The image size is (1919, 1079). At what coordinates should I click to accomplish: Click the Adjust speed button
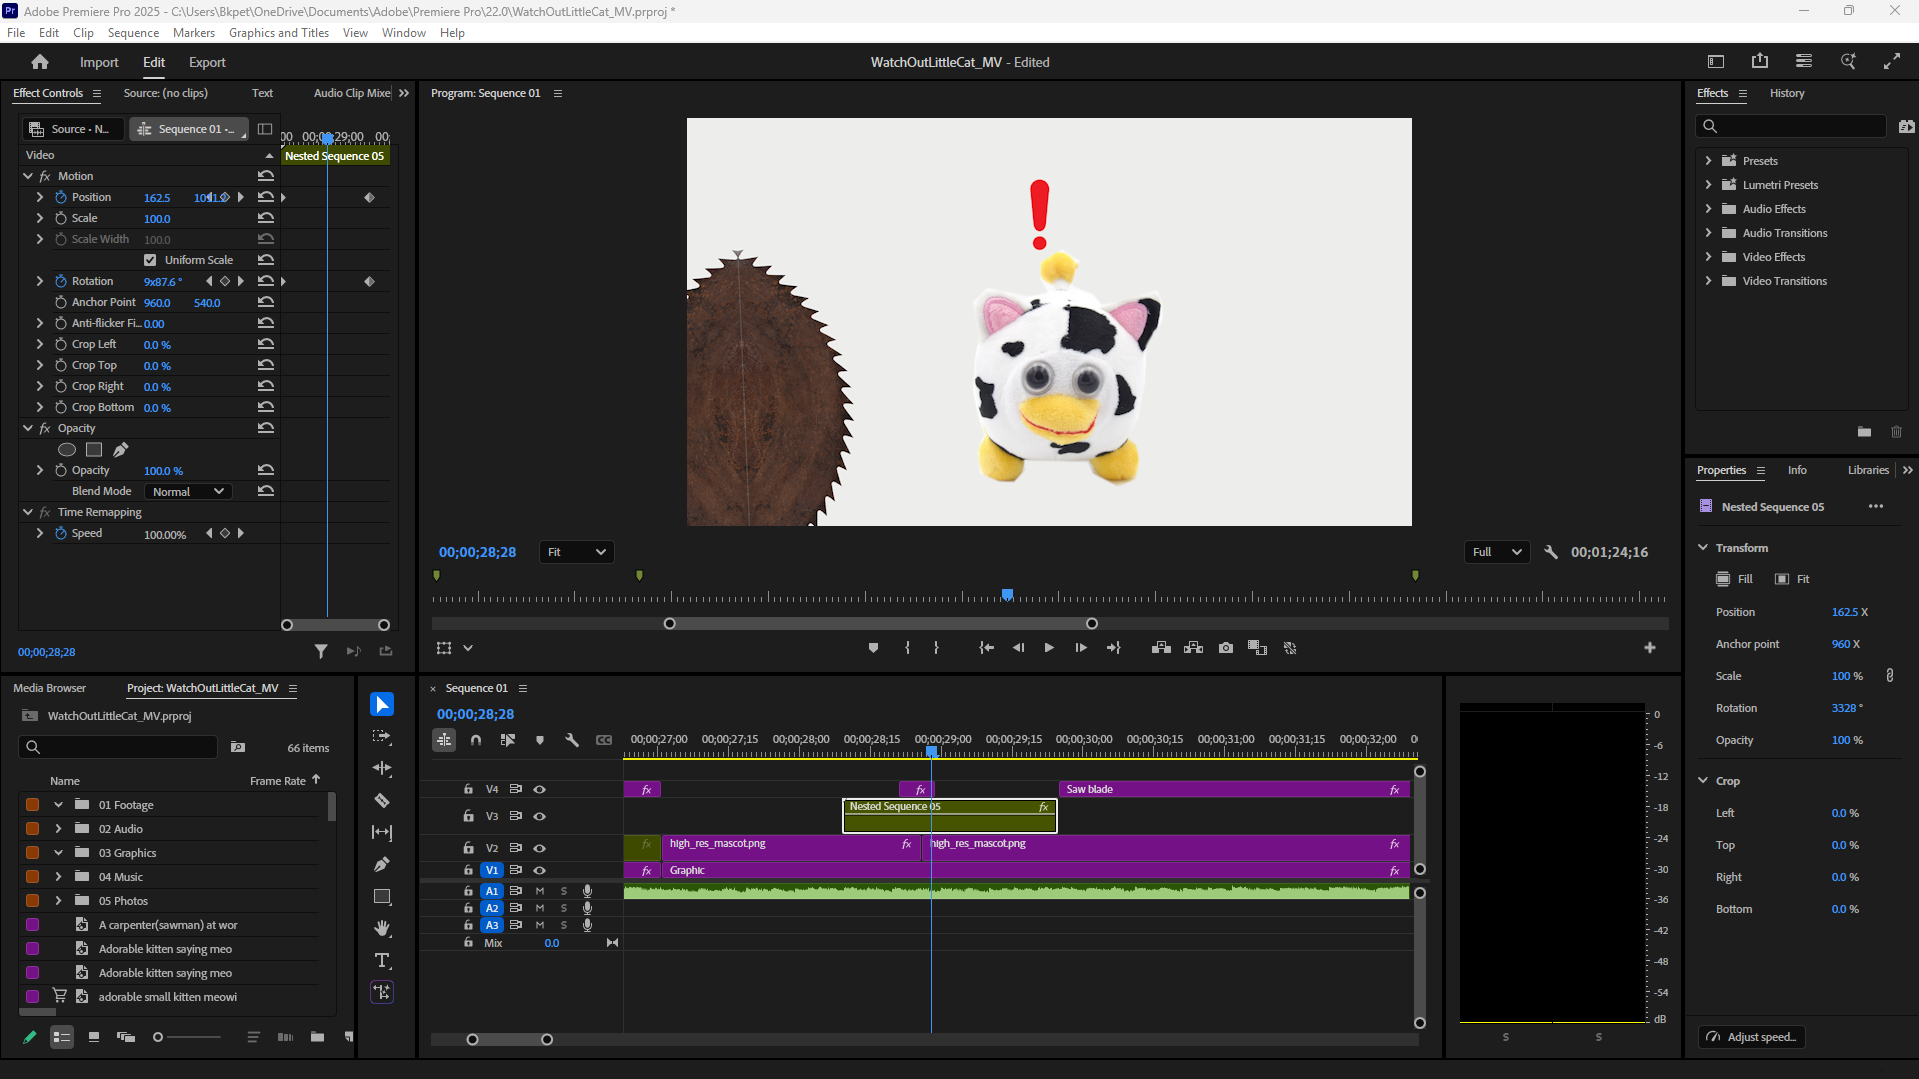[x=1751, y=1037]
